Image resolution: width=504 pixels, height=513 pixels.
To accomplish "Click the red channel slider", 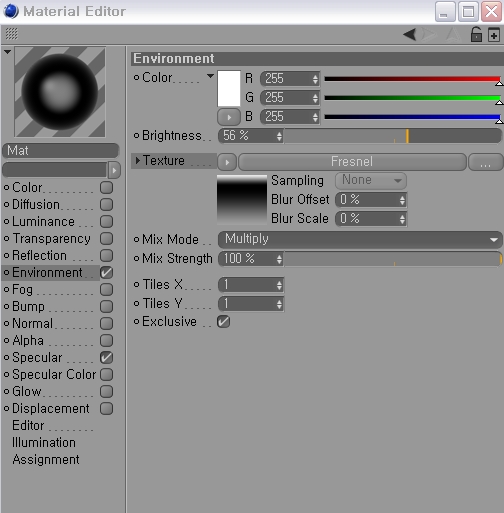I will 413,79.
